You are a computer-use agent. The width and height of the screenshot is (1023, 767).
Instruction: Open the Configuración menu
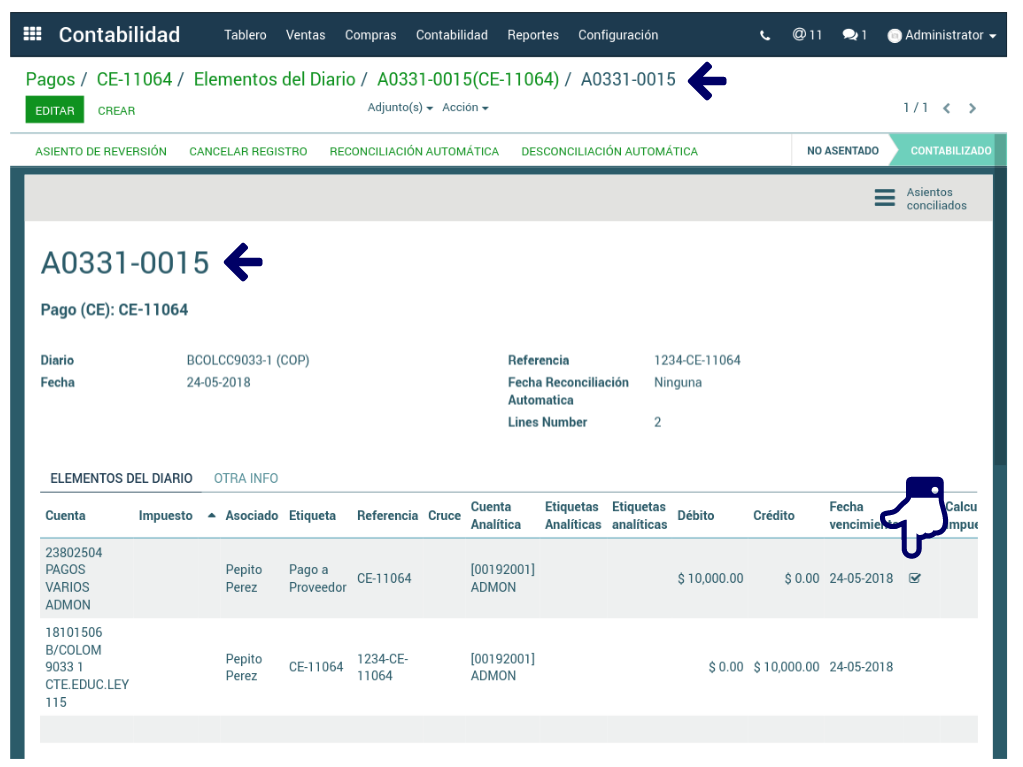[x=618, y=35]
